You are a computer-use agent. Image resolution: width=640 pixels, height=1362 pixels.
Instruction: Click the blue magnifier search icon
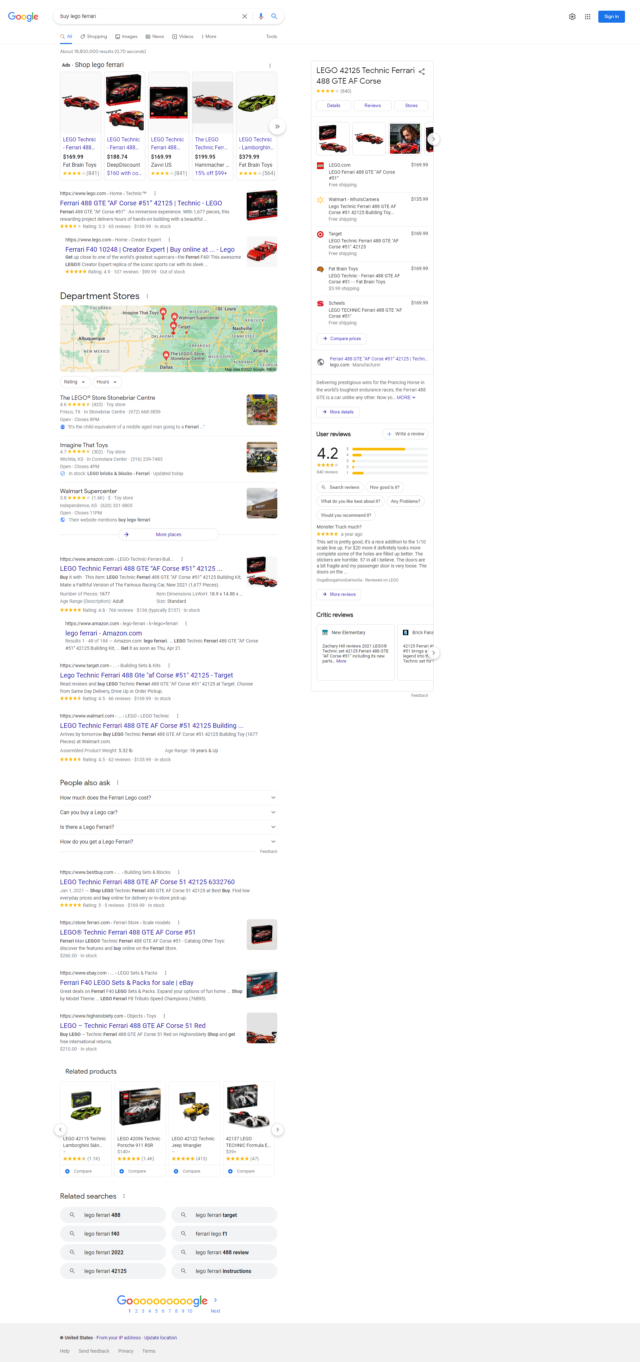tap(275, 16)
